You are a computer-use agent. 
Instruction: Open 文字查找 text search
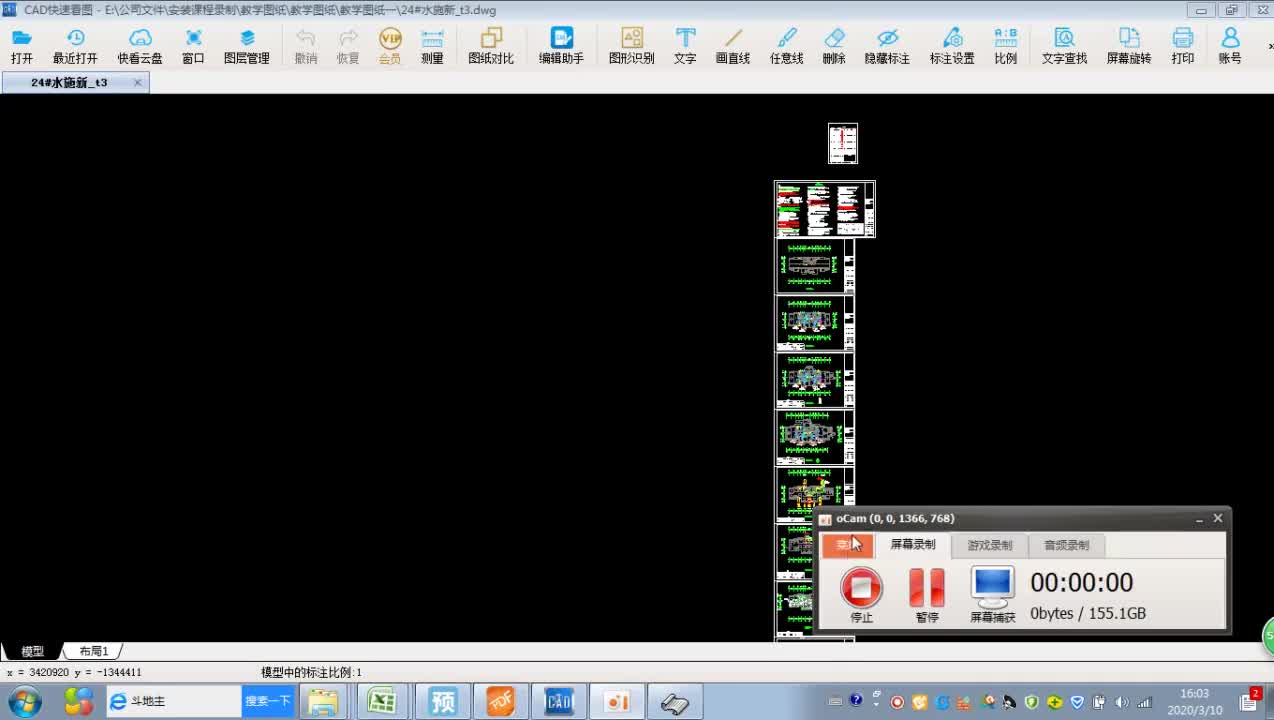tap(1064, 46)
